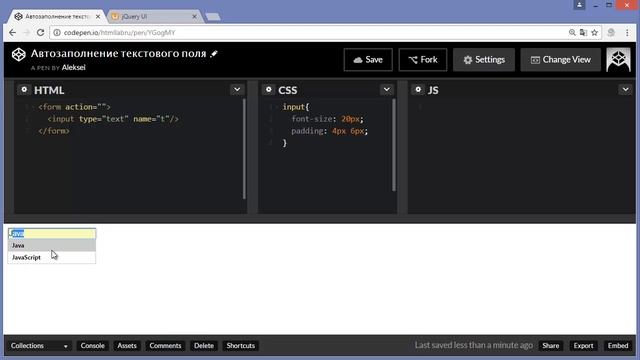Go back in browser history
This screenshot has height=360, width=640.
[x=13, y=32]
